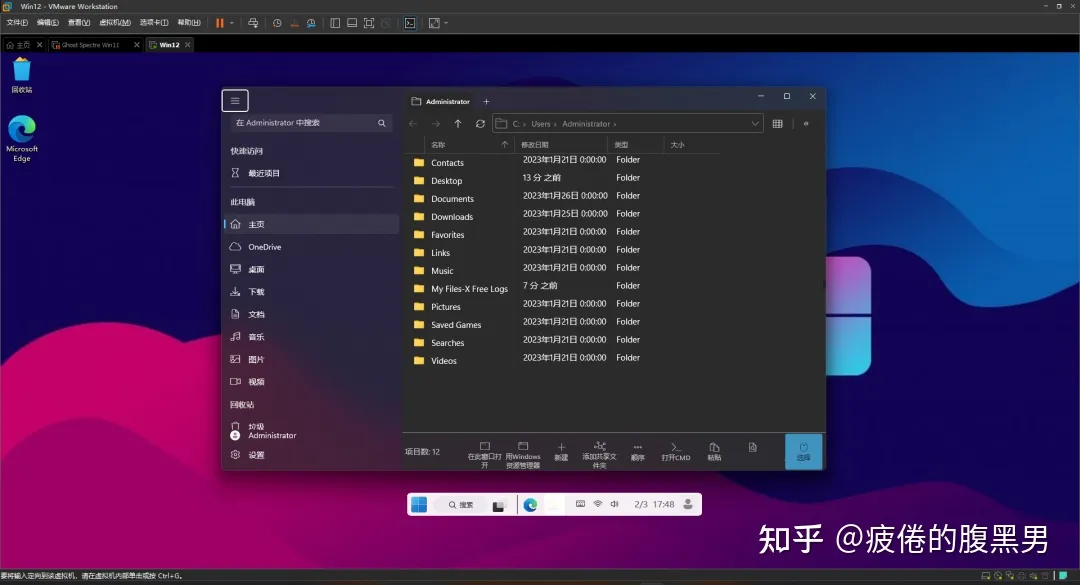Screen dimensions: 1080x585
Task: Click 粘贴 in the bottom toolbar
Action: coord(714,452)
